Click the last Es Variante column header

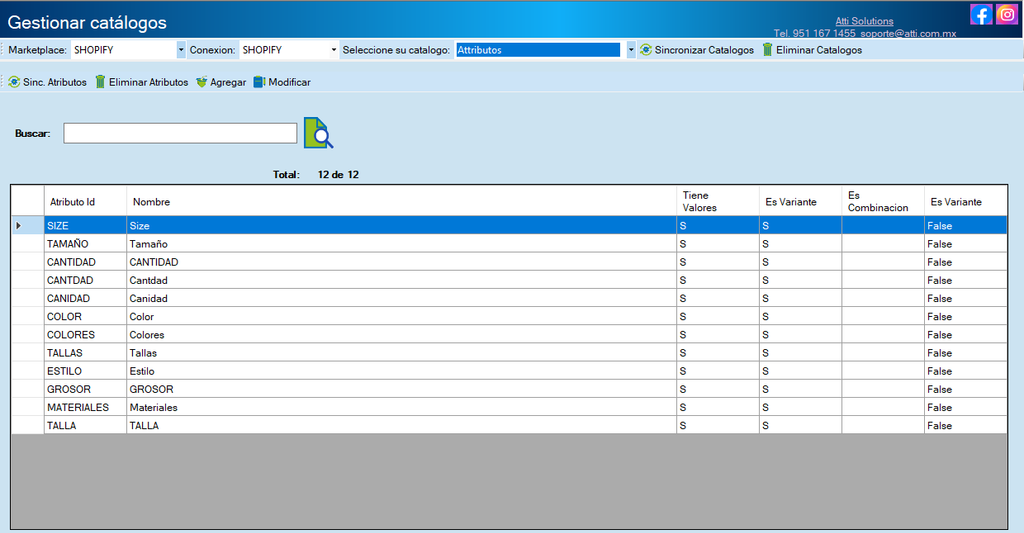[965, 201]
